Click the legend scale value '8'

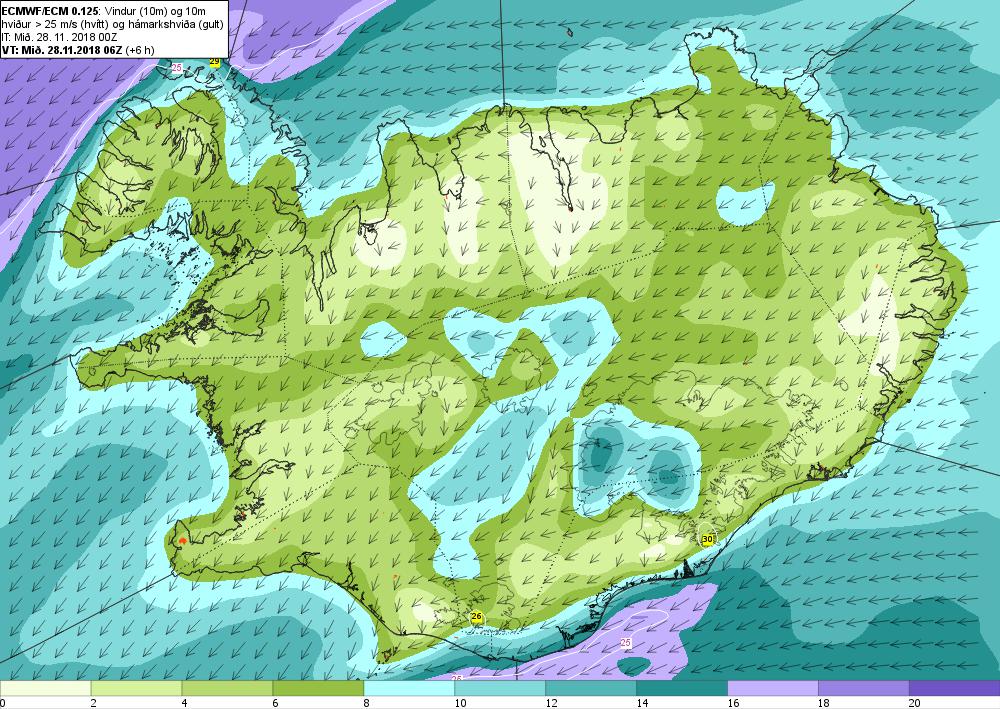(367, 703)
